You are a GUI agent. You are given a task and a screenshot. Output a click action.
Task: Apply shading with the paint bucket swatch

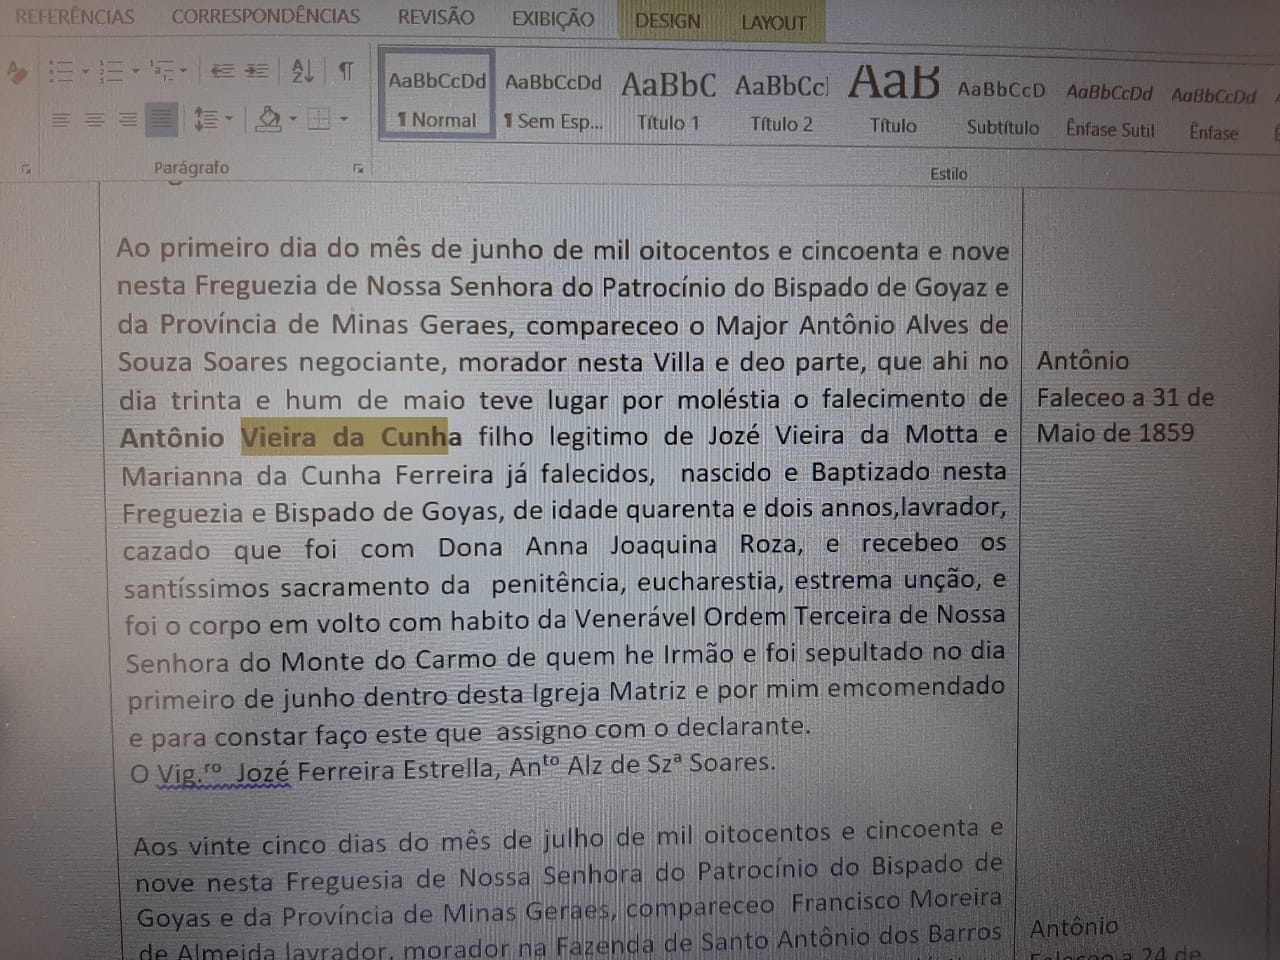tap(268, 120)
